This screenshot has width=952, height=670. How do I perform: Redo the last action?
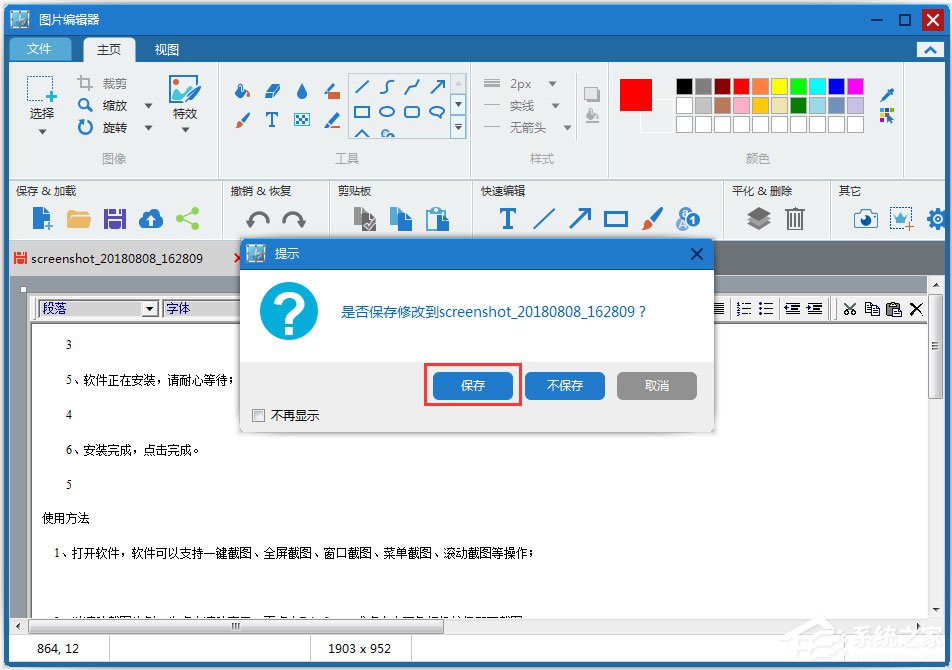(x=294, y=219)
